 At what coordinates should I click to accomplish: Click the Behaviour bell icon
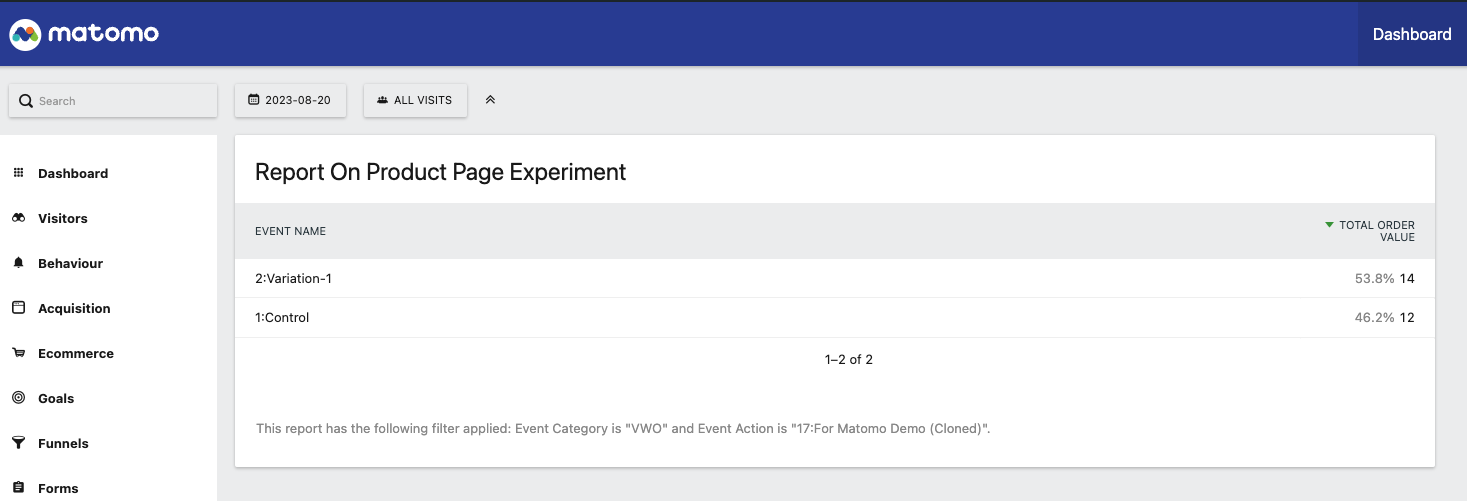coord(18,263)
